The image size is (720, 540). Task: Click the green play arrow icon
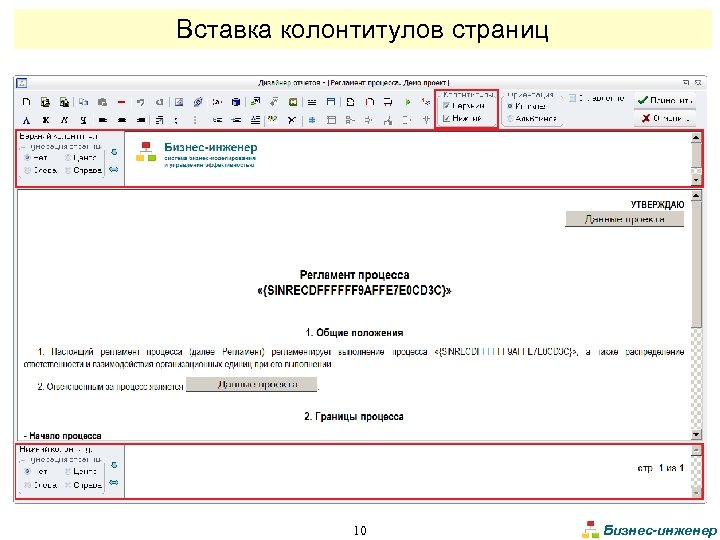click(407, 102)
